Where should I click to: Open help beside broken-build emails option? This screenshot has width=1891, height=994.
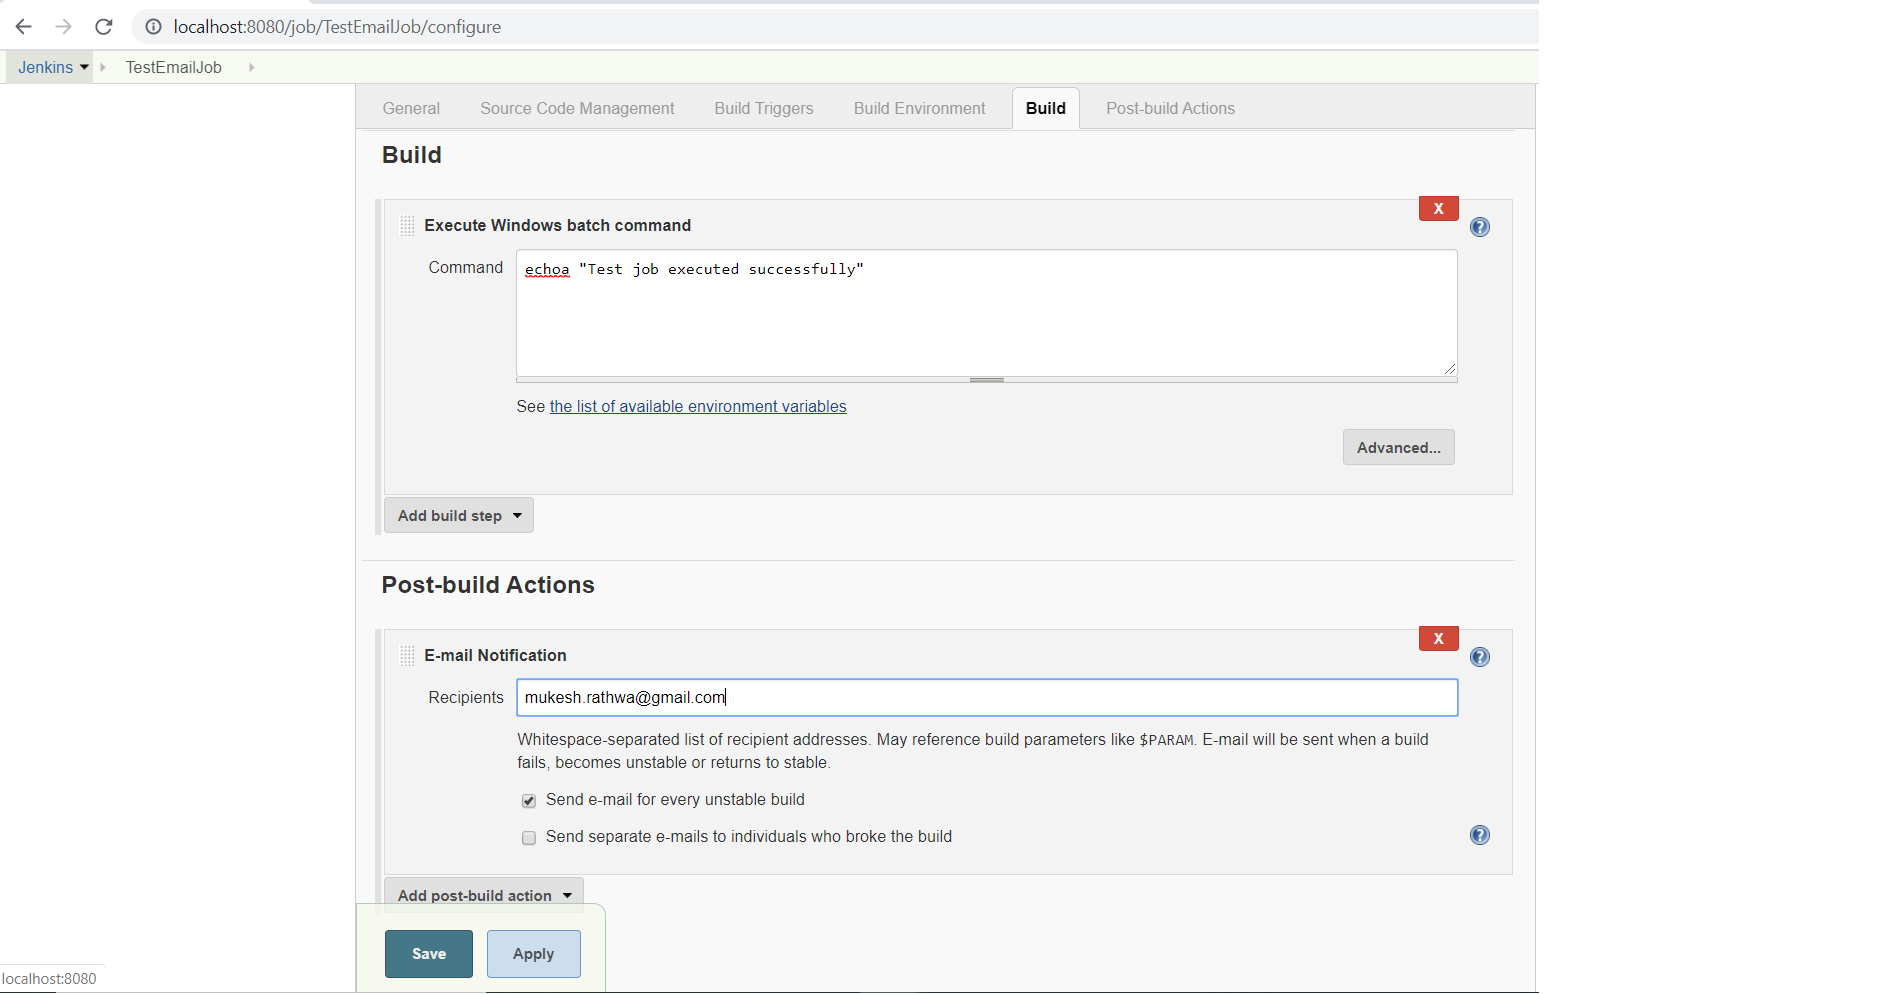tap(1480, 835)
